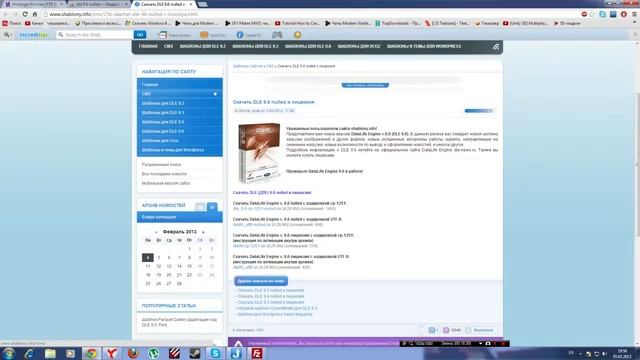Screen dimensions: 640x360
Task: Open the CMS item in top menu
Action: click(168, 47)
